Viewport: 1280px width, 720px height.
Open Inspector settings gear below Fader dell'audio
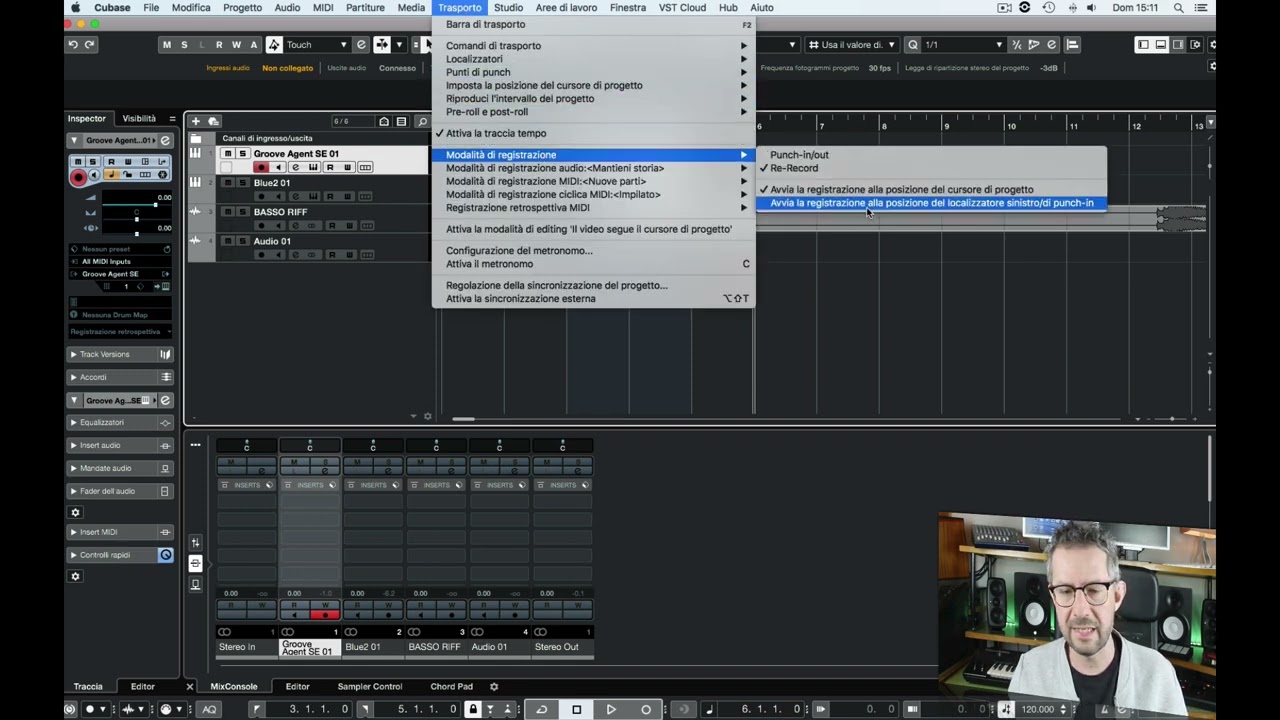75,512
